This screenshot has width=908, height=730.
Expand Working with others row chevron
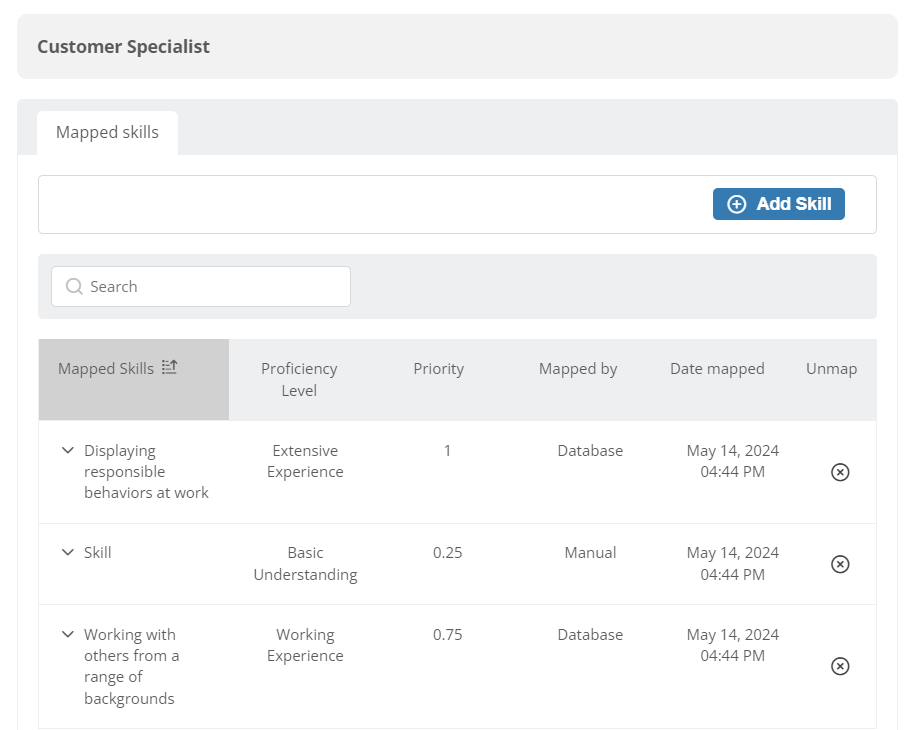click(68, 634)
